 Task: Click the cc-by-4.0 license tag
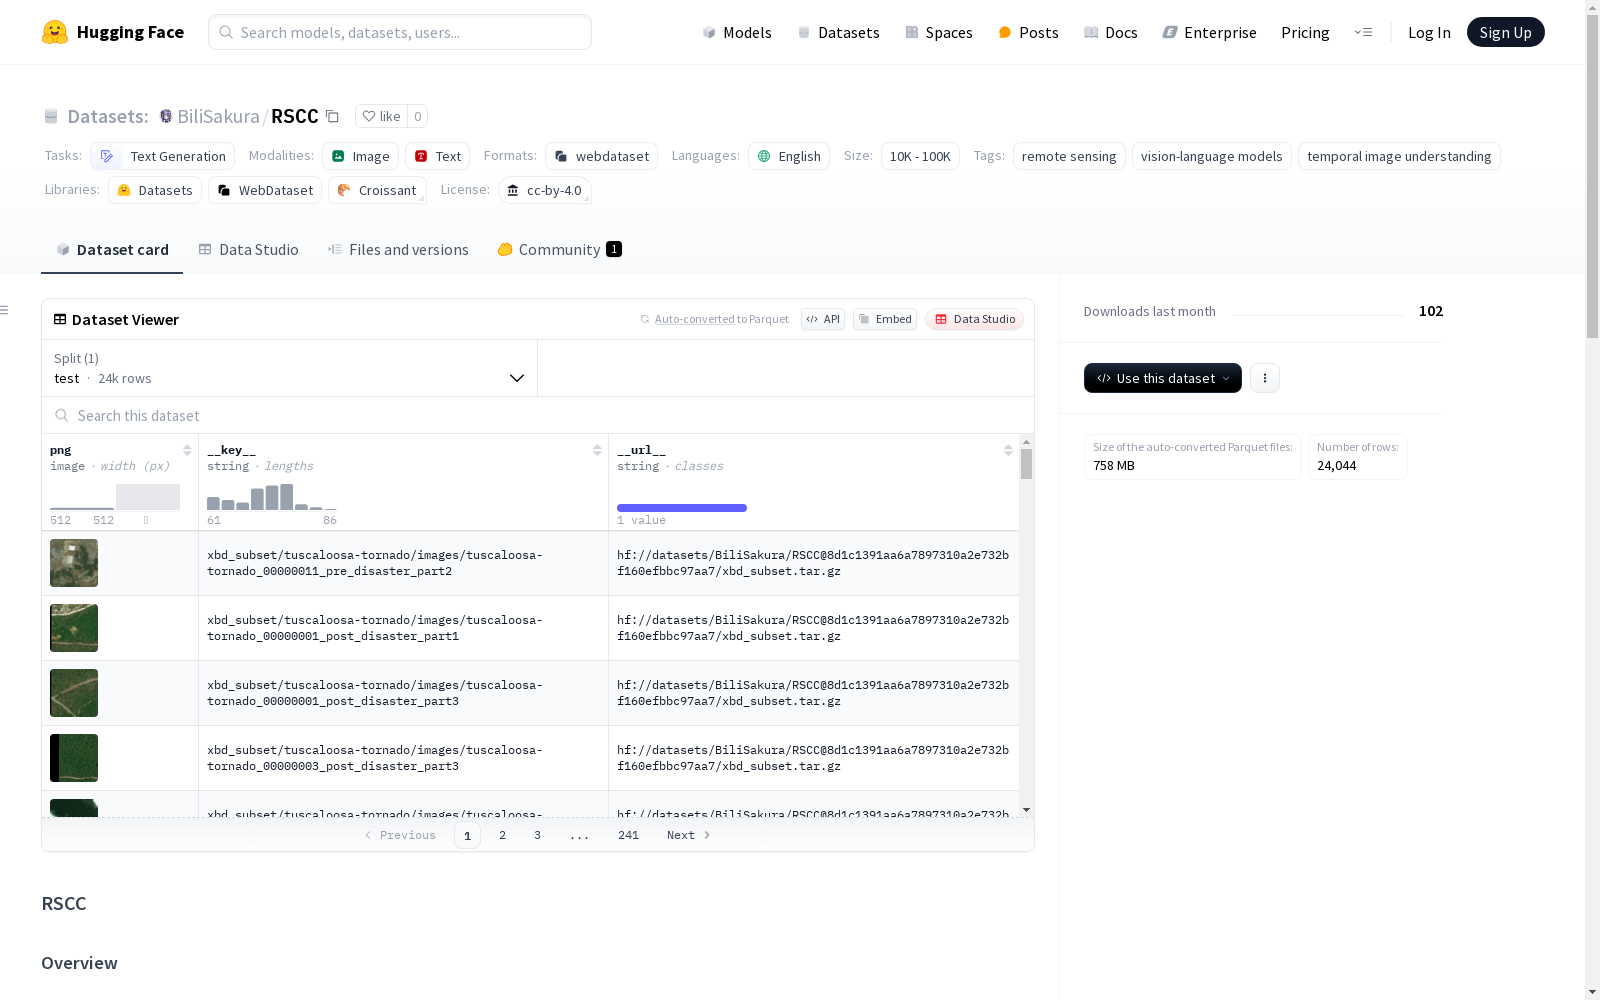point(544,190)
